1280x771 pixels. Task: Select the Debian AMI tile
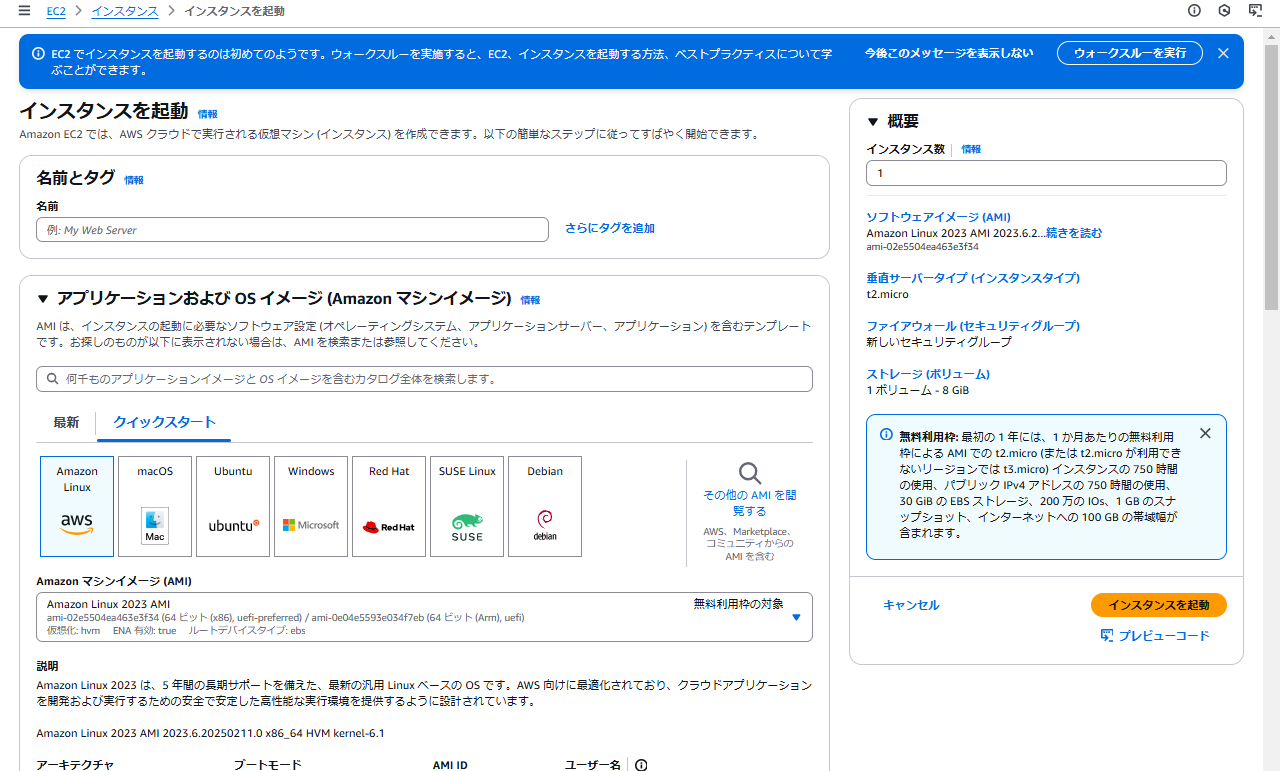[545, 506]
